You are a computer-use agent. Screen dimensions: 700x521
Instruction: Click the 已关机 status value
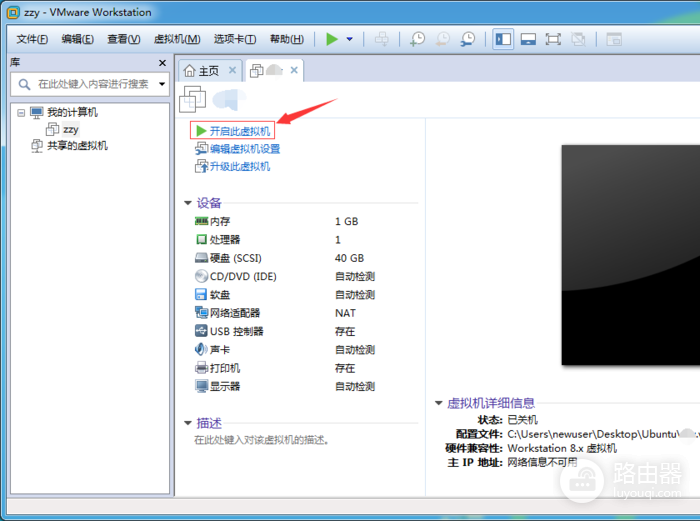click(x=523, y=420)
